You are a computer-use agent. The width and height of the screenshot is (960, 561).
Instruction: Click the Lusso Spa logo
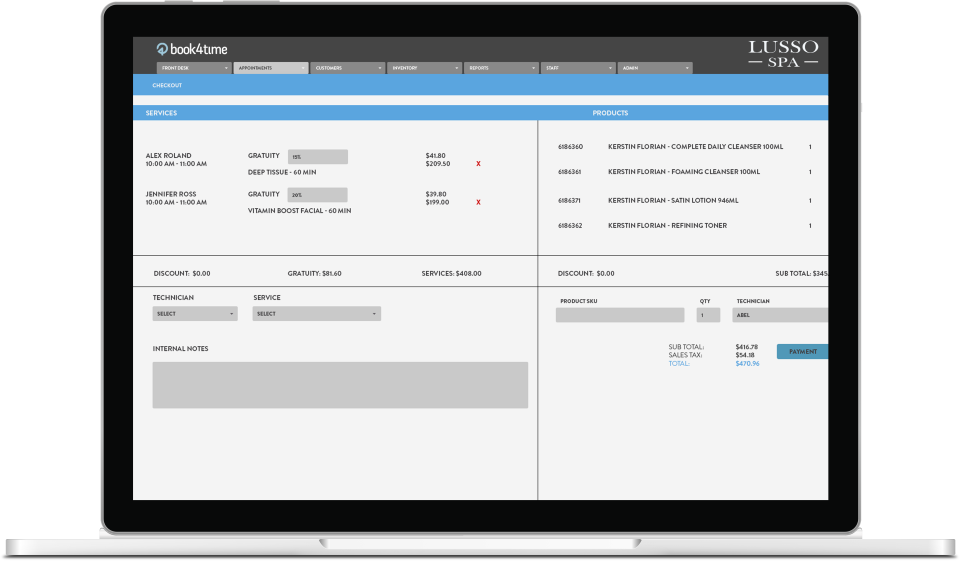783,54
